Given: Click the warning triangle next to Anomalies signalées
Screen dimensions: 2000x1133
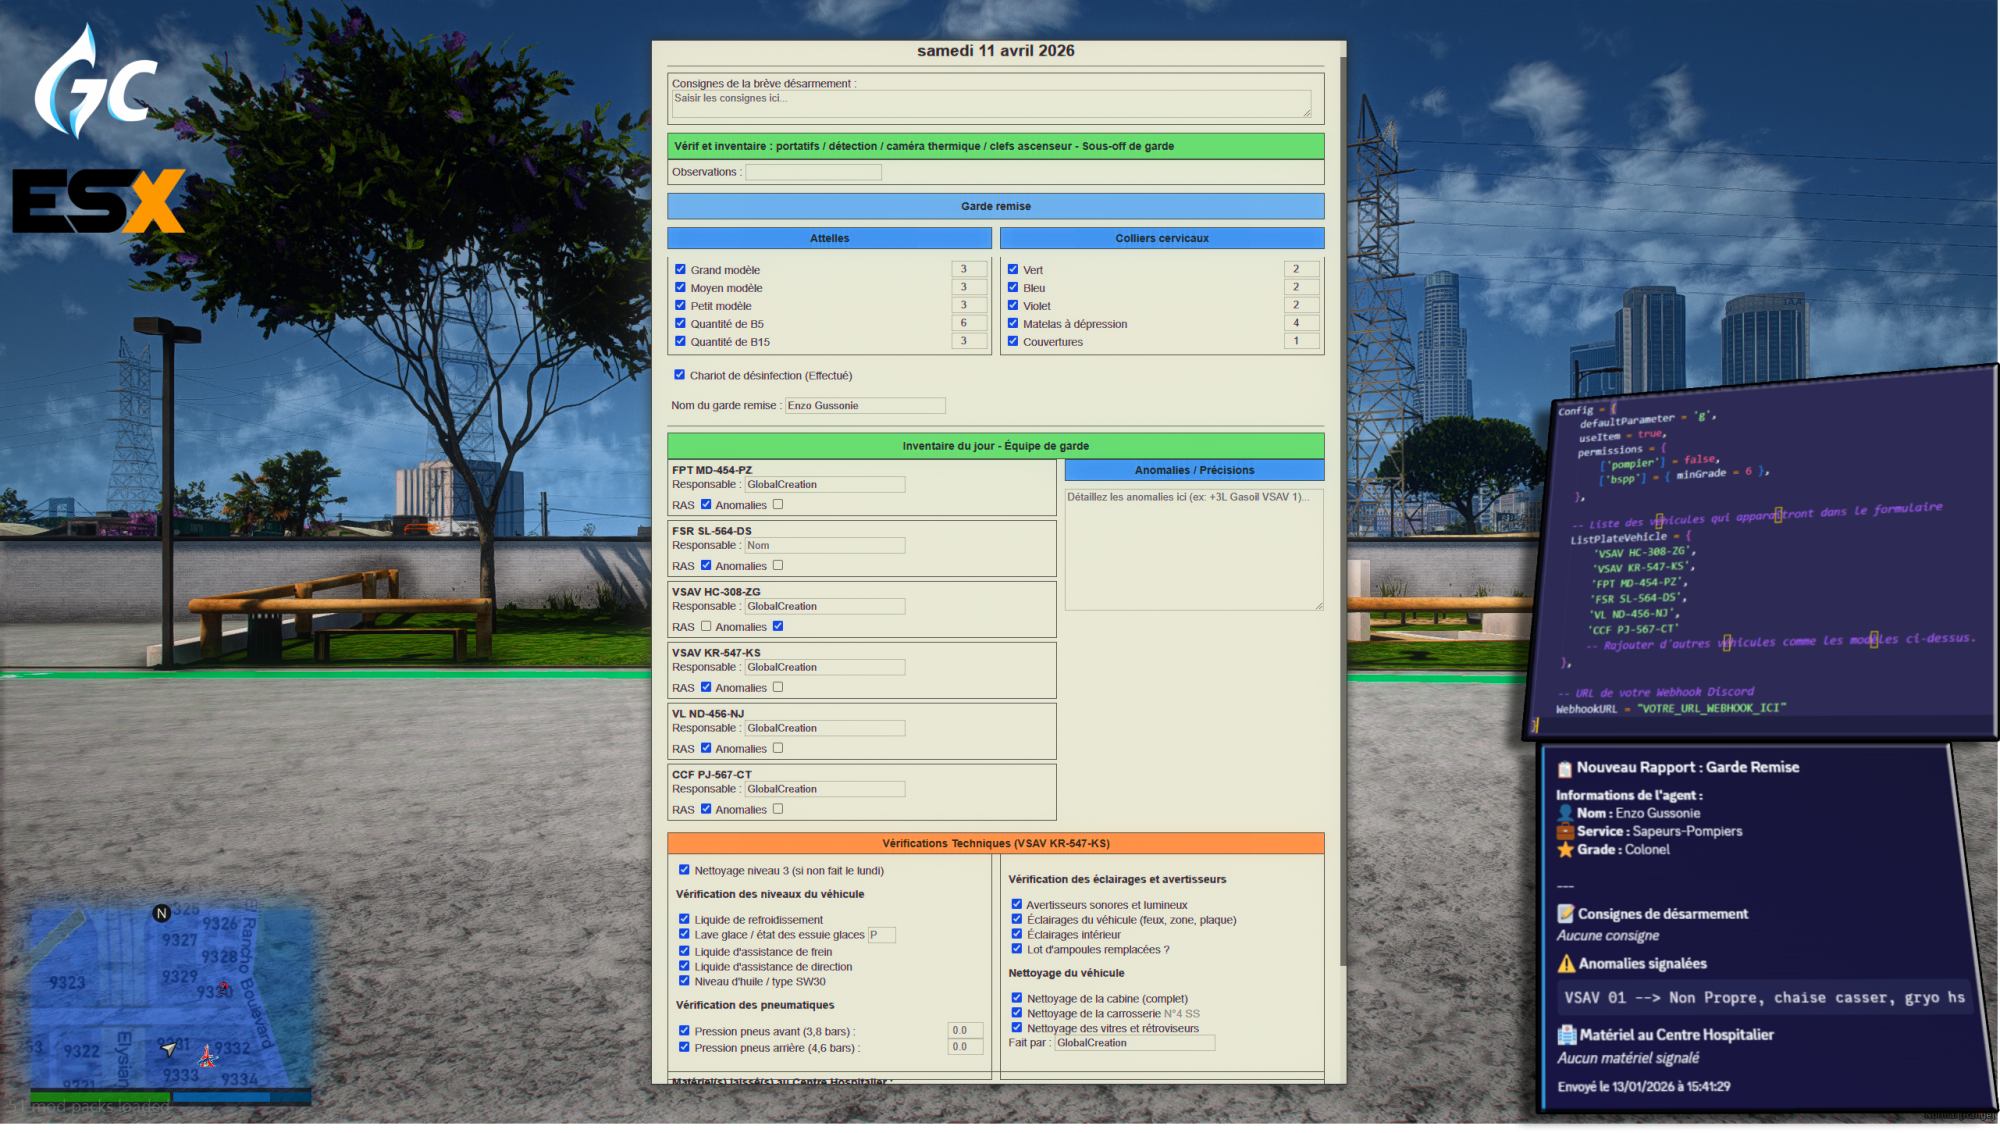Looking at the screenshot, I should click(x=1566, y=964).
